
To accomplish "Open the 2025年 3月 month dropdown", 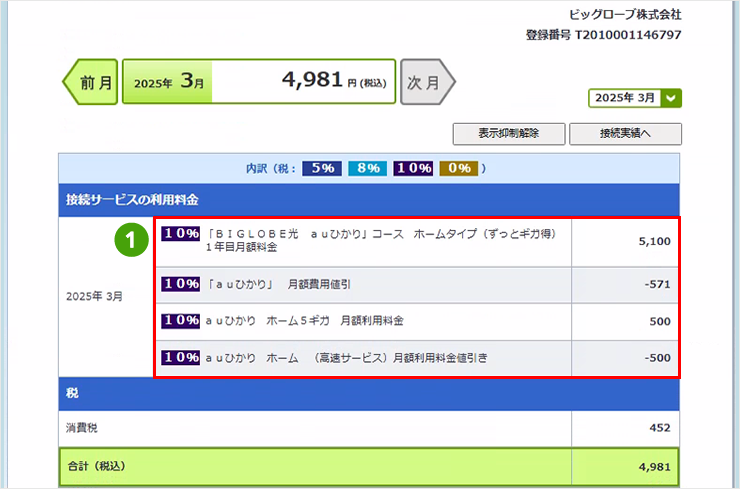I will [x=635, y=98].
